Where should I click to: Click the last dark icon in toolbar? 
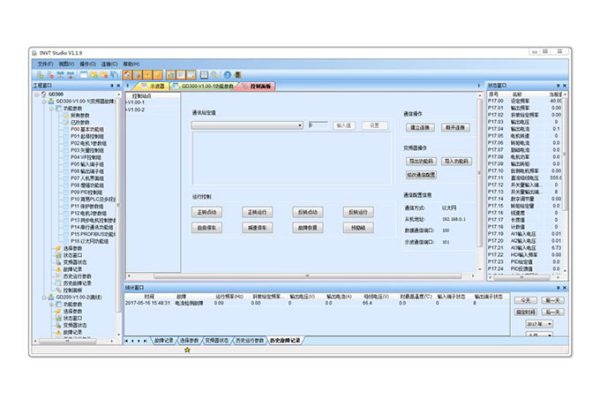[237, 74]
